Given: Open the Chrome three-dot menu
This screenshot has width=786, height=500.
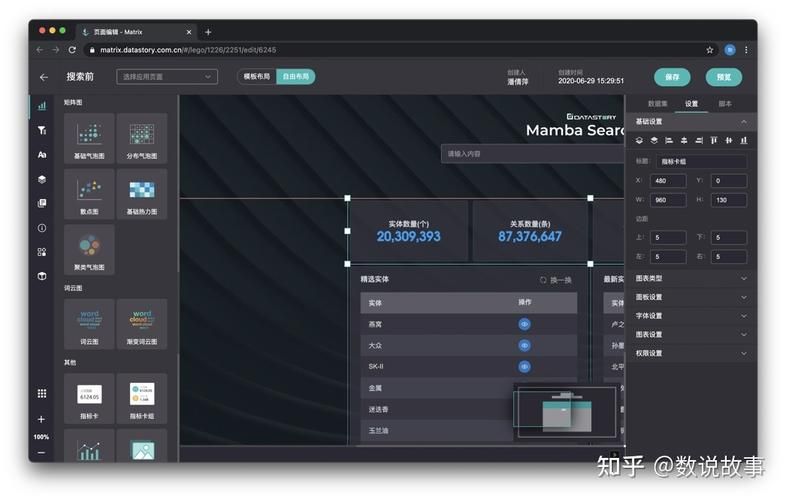Looking at the screenshot, I should [x=746, y=50].
